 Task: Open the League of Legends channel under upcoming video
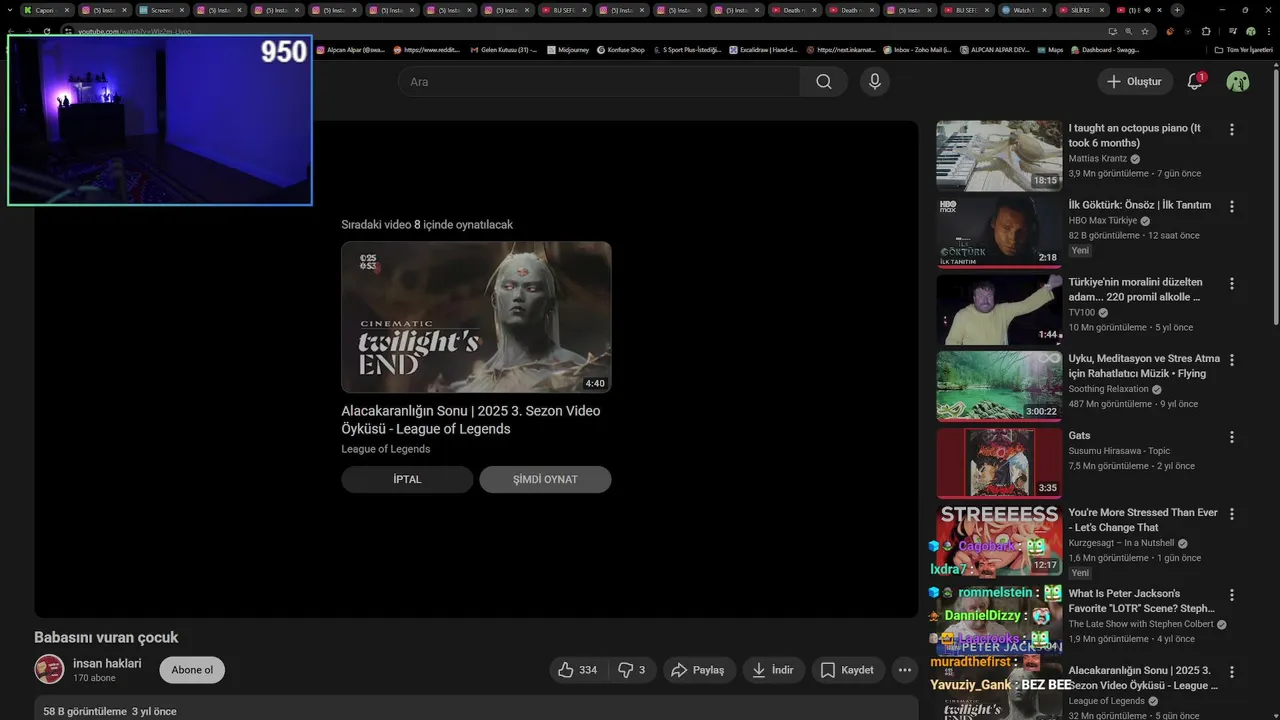(x=386, y=449)
